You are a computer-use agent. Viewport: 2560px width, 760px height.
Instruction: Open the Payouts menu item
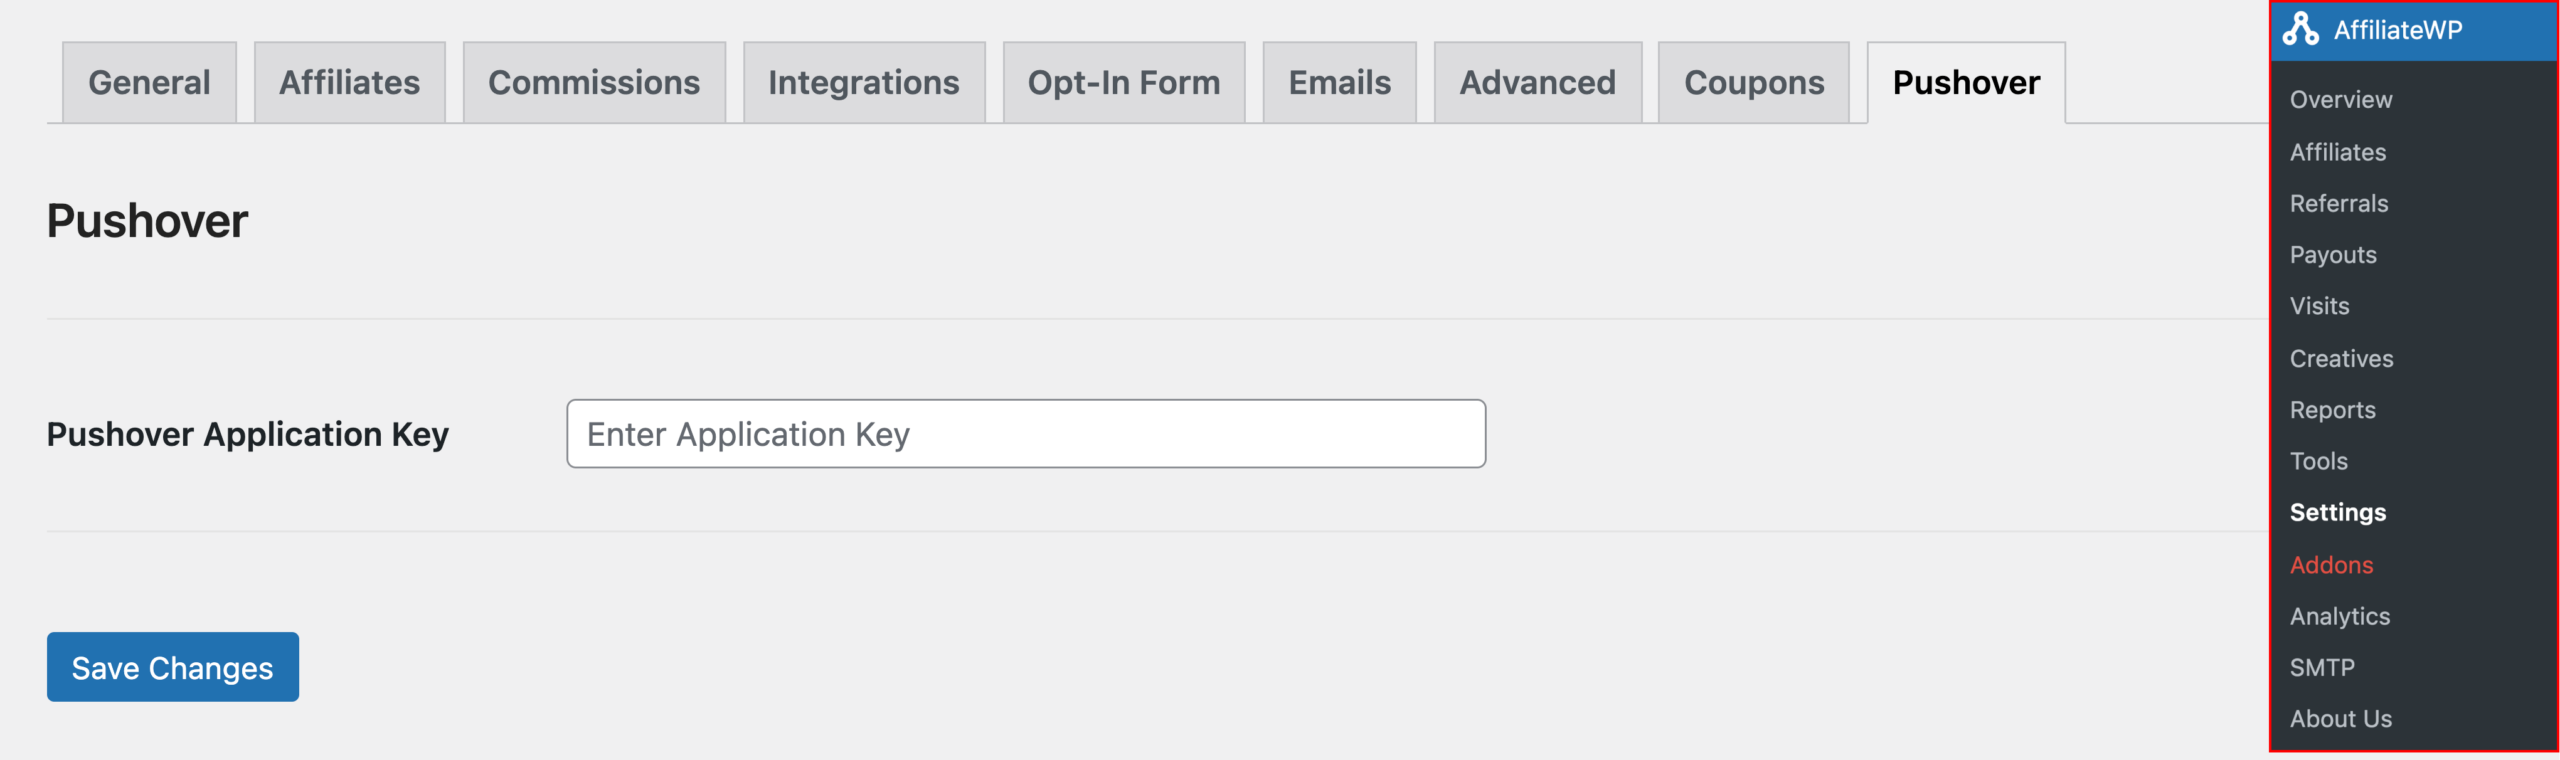pyautogui.click(x=2333, y=254)
